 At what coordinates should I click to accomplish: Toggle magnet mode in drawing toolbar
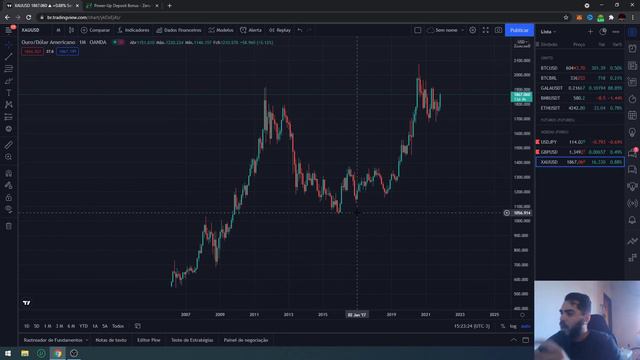(9, 173)
